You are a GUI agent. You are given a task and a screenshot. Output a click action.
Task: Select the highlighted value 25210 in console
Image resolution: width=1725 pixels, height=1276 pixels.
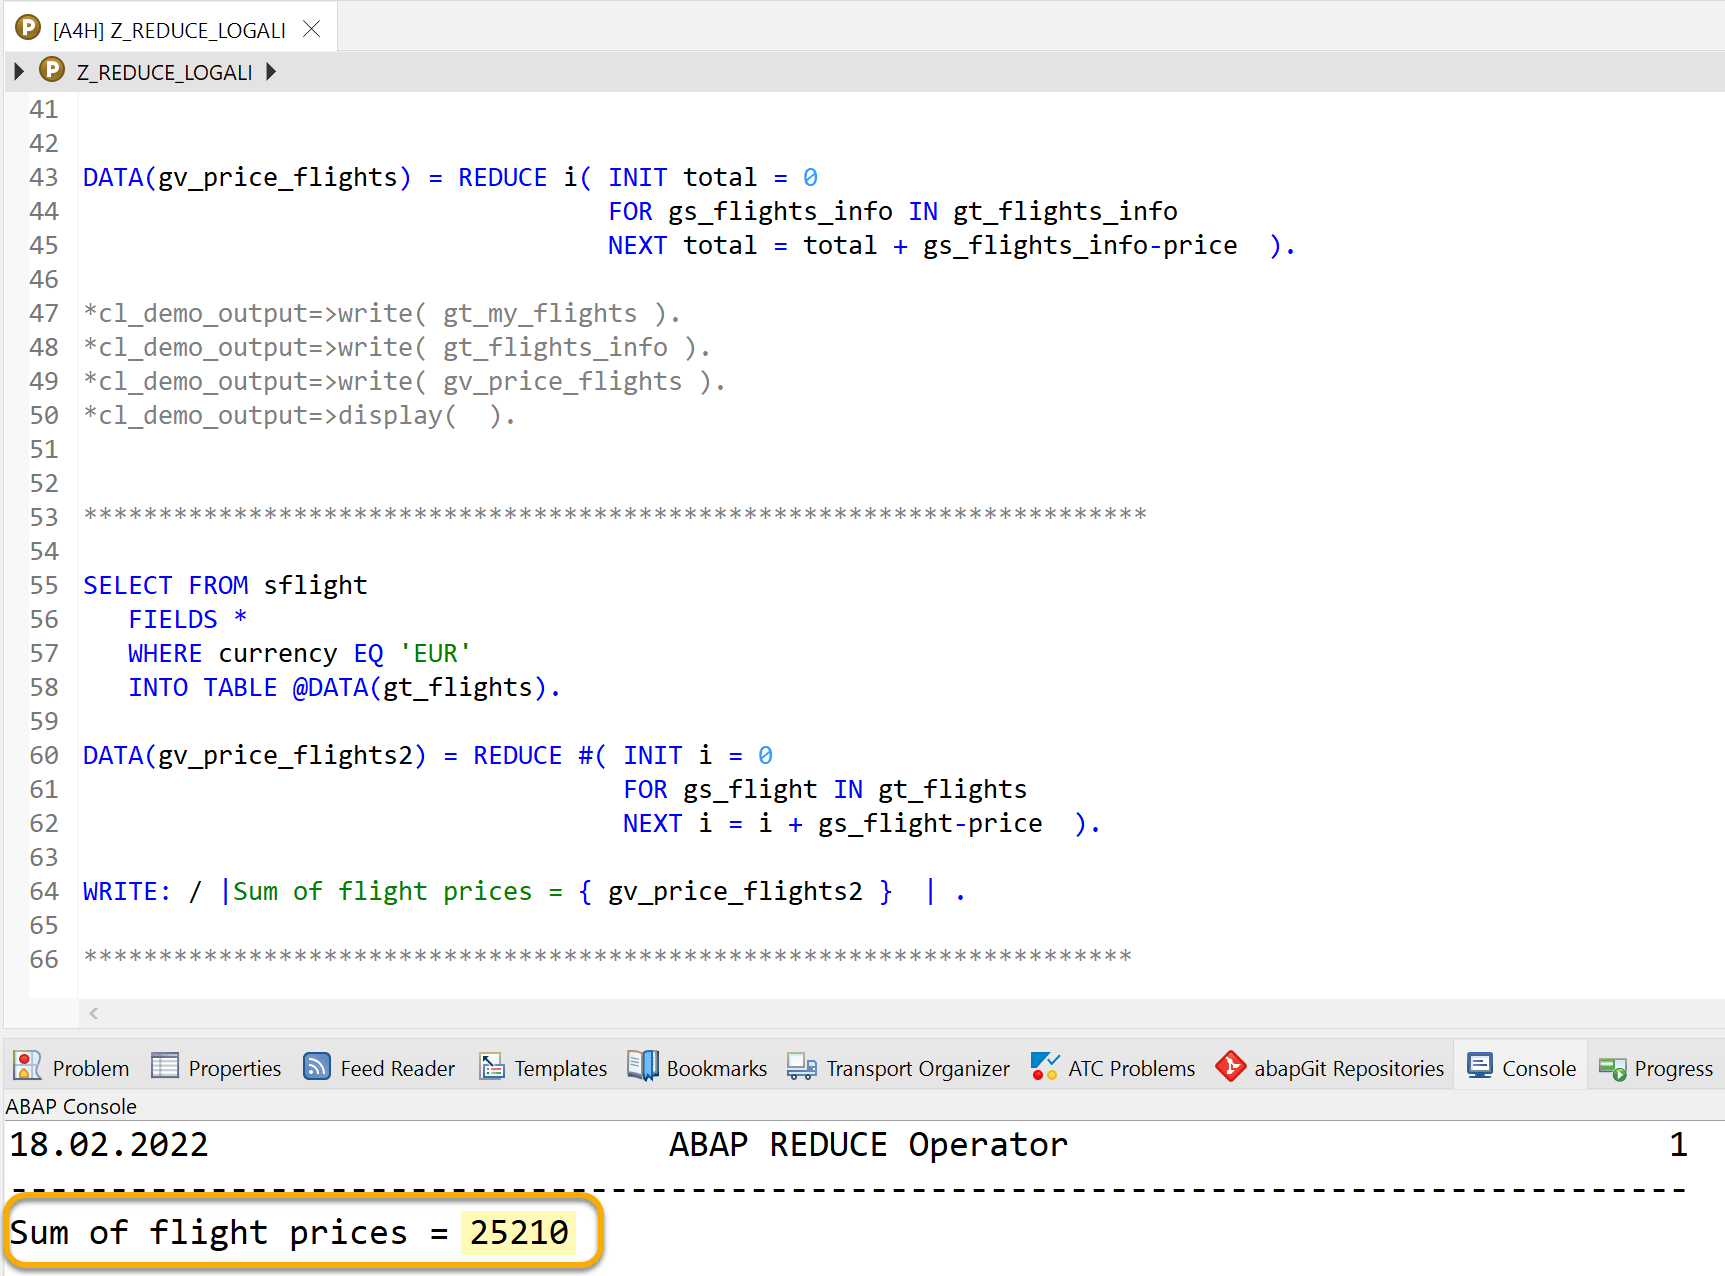(519, 1233)
